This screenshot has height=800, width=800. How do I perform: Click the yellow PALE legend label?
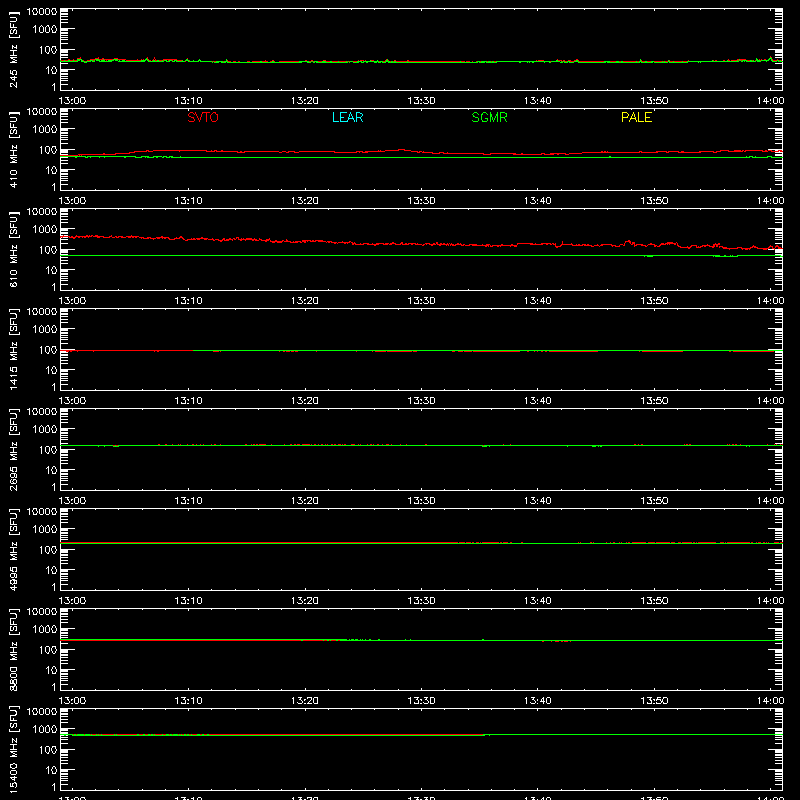pyautogui.click(x=636, y=117)
